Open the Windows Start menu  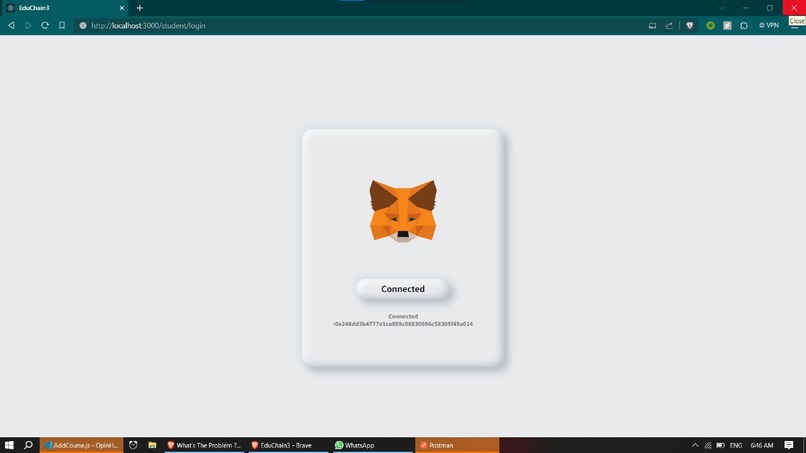point(9,445)
